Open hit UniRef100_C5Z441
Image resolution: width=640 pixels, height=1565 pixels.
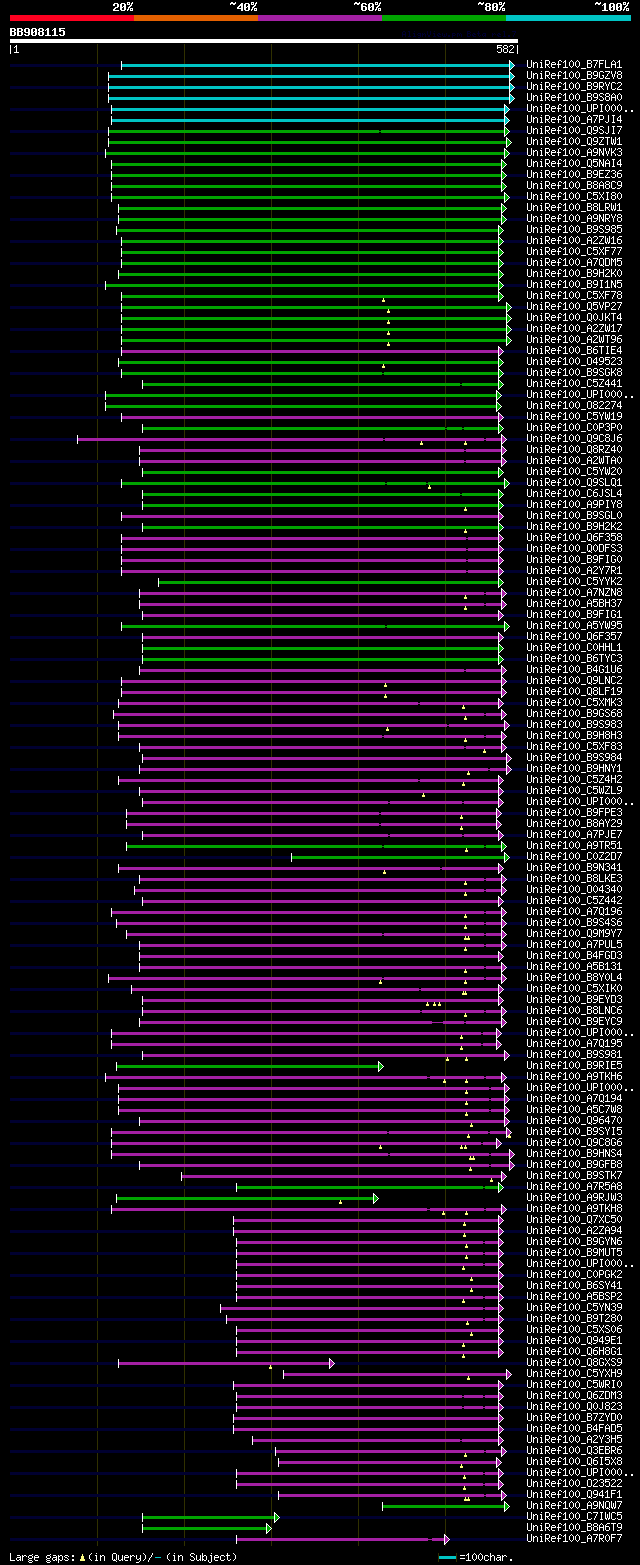(573, 384)
